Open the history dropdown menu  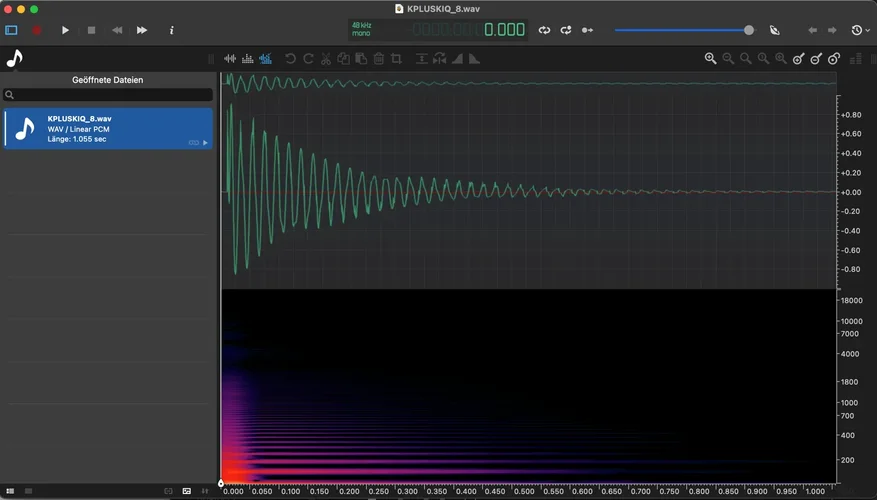click(x=859, y=31)
